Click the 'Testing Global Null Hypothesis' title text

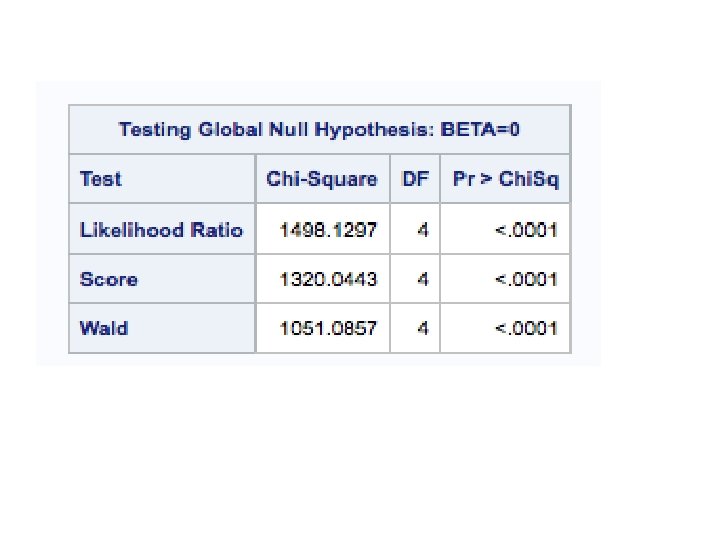[274, 130]
